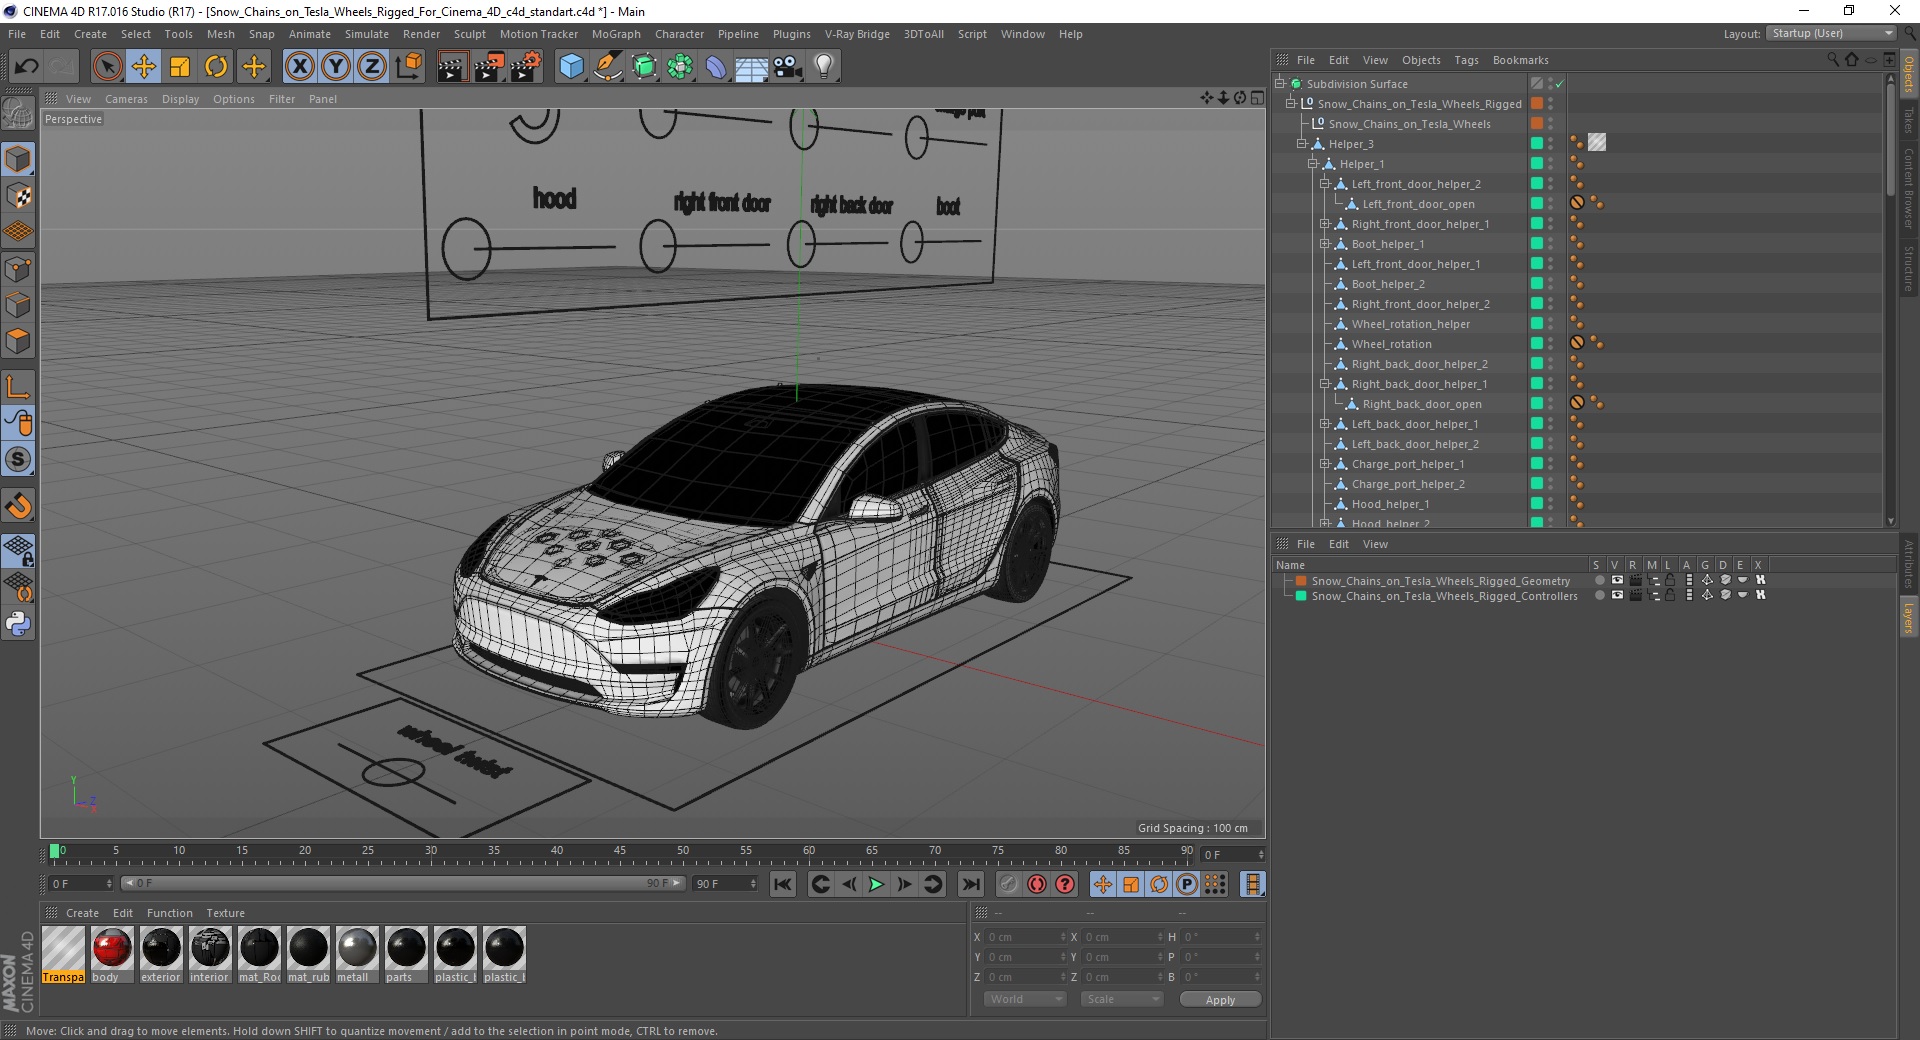Open the Simulate menu
The image size is (1920, 1040).
367,34
